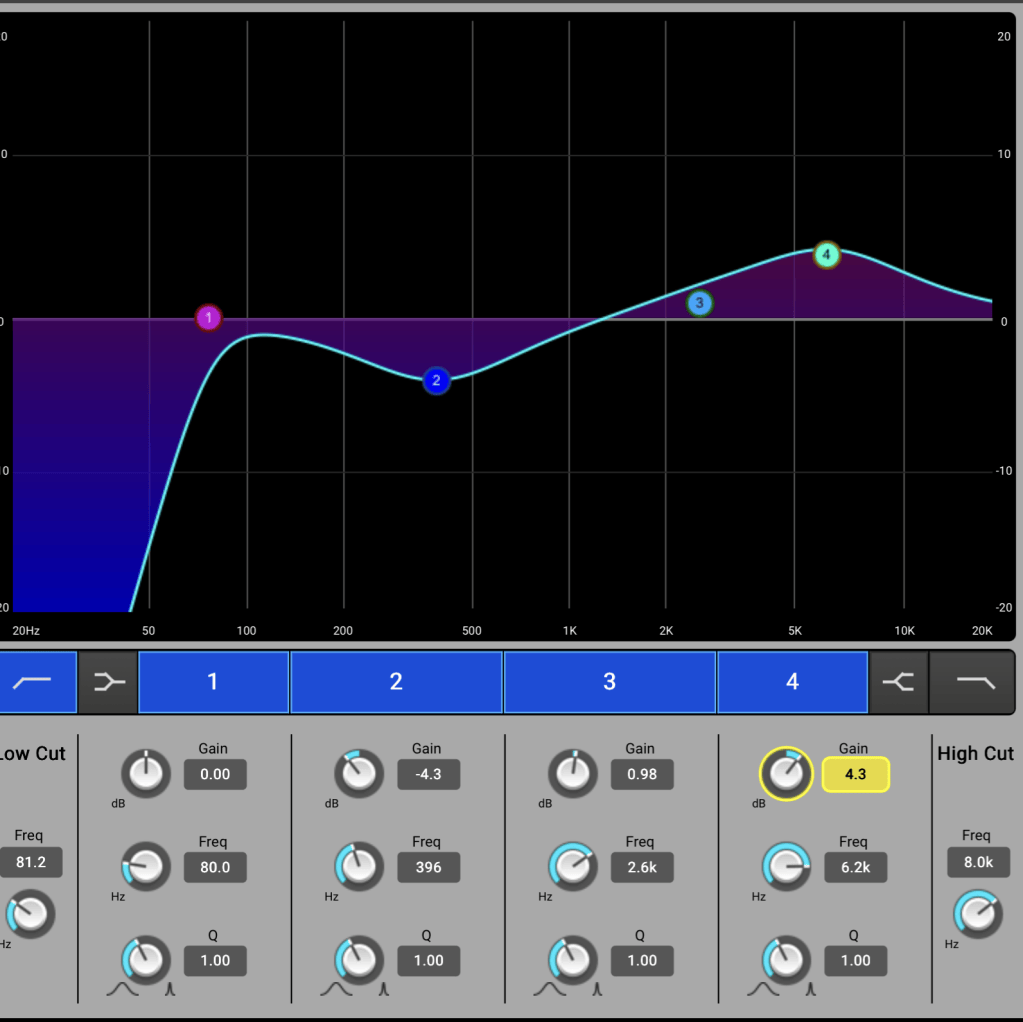The width and height of the screenshot is (1023, 1022).
Task: Toggle EQ band 2 button
Action: pyautogui.click(x=396, y=681)
